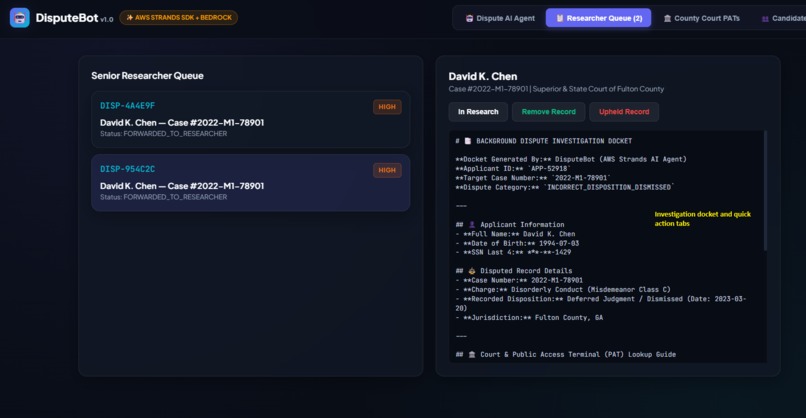Click the SSN Last 4 line
Image resolution: width=806 pixels, height=418 pixels.
pyautogui.click(x=513, y=252)
